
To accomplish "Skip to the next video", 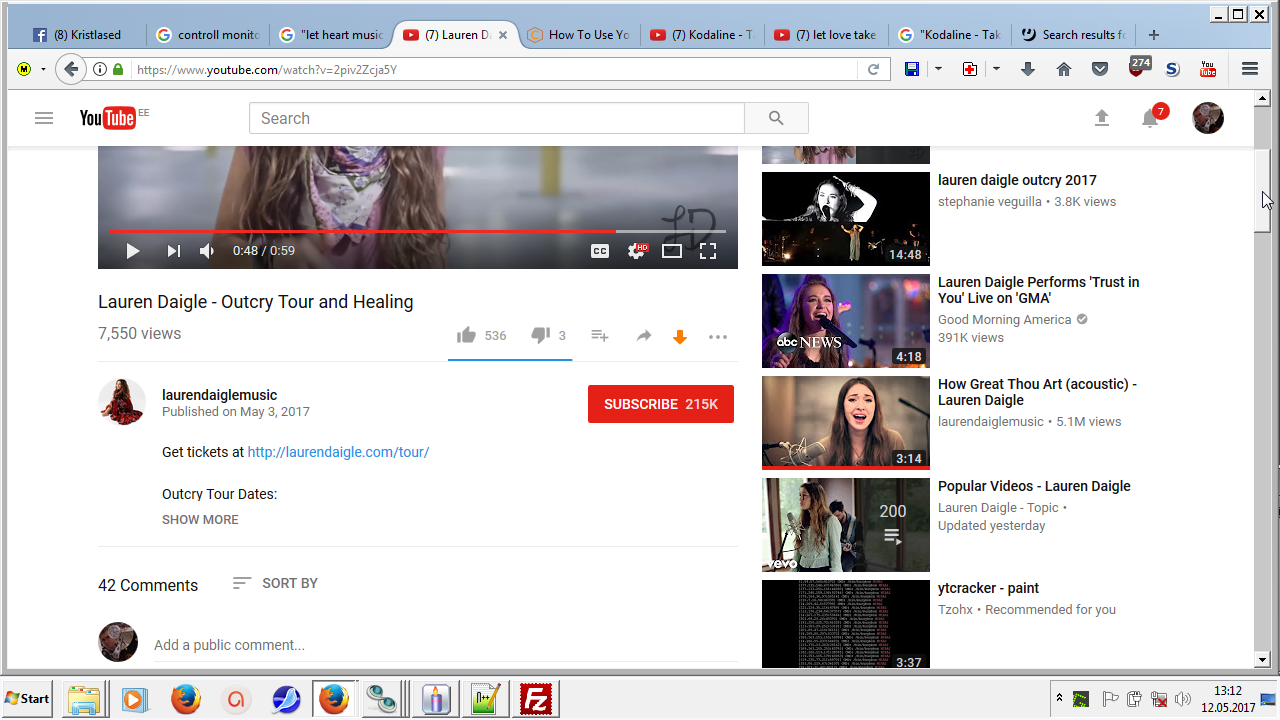I will tap(174, 251).
